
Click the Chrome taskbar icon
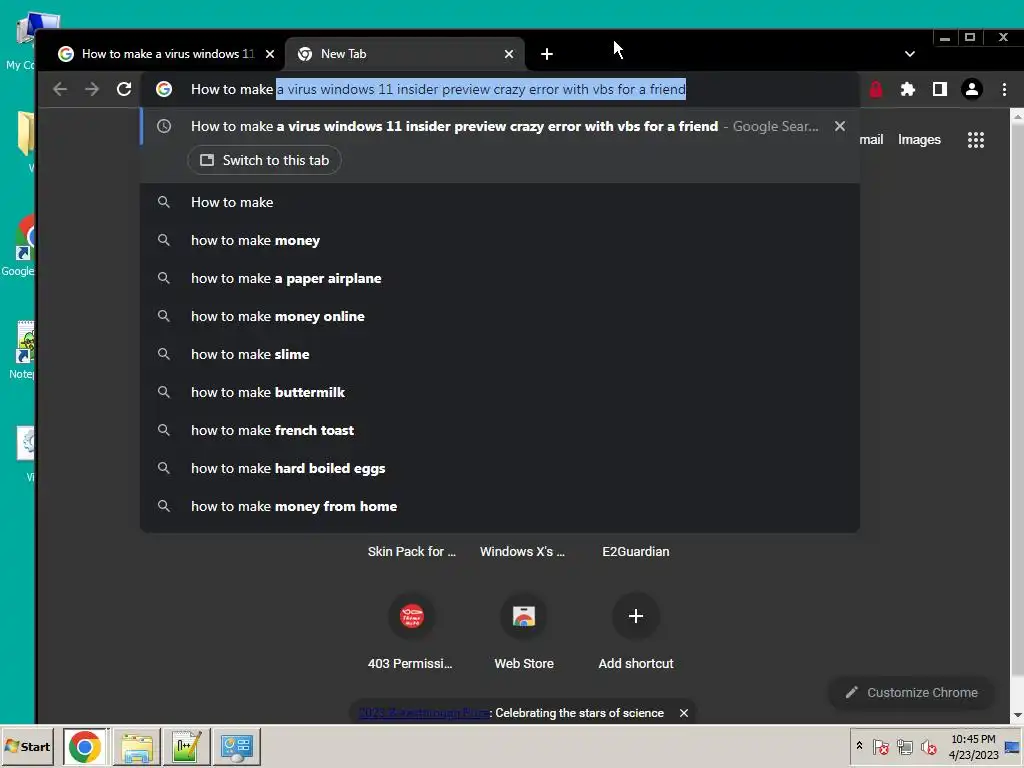tap(85, 746)
